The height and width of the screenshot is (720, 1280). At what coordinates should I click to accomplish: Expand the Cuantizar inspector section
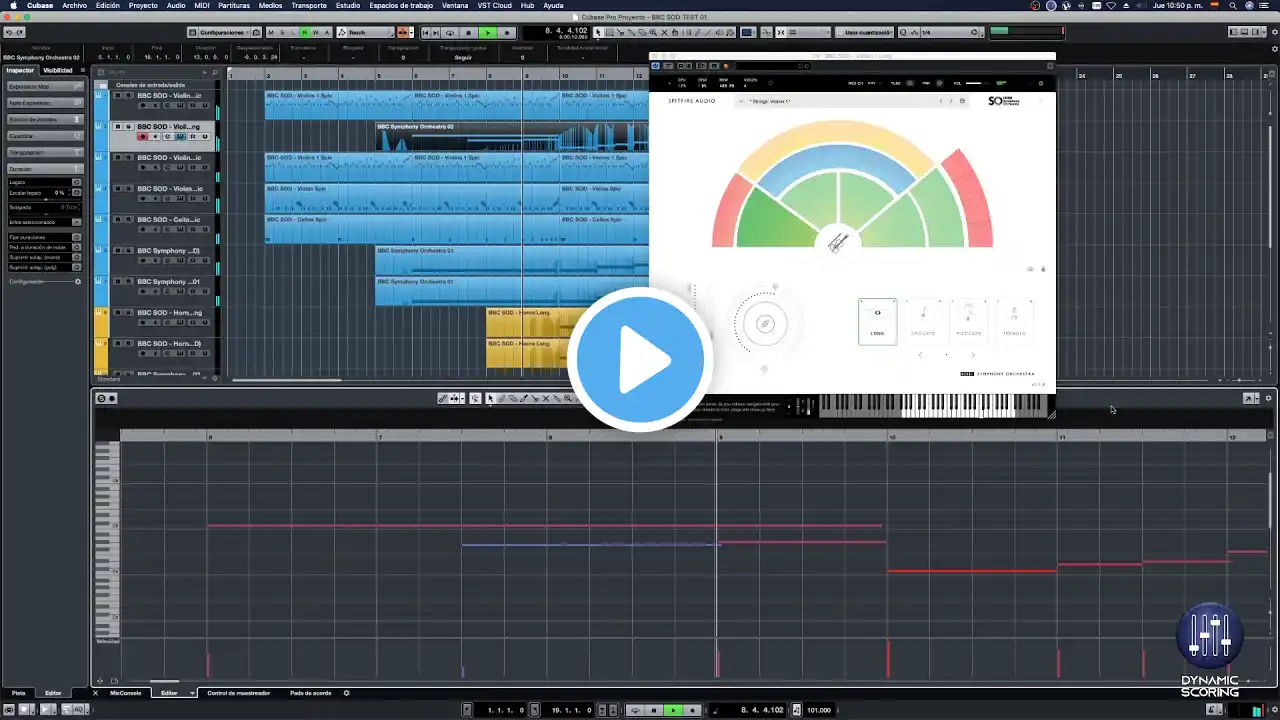(45, 136)
